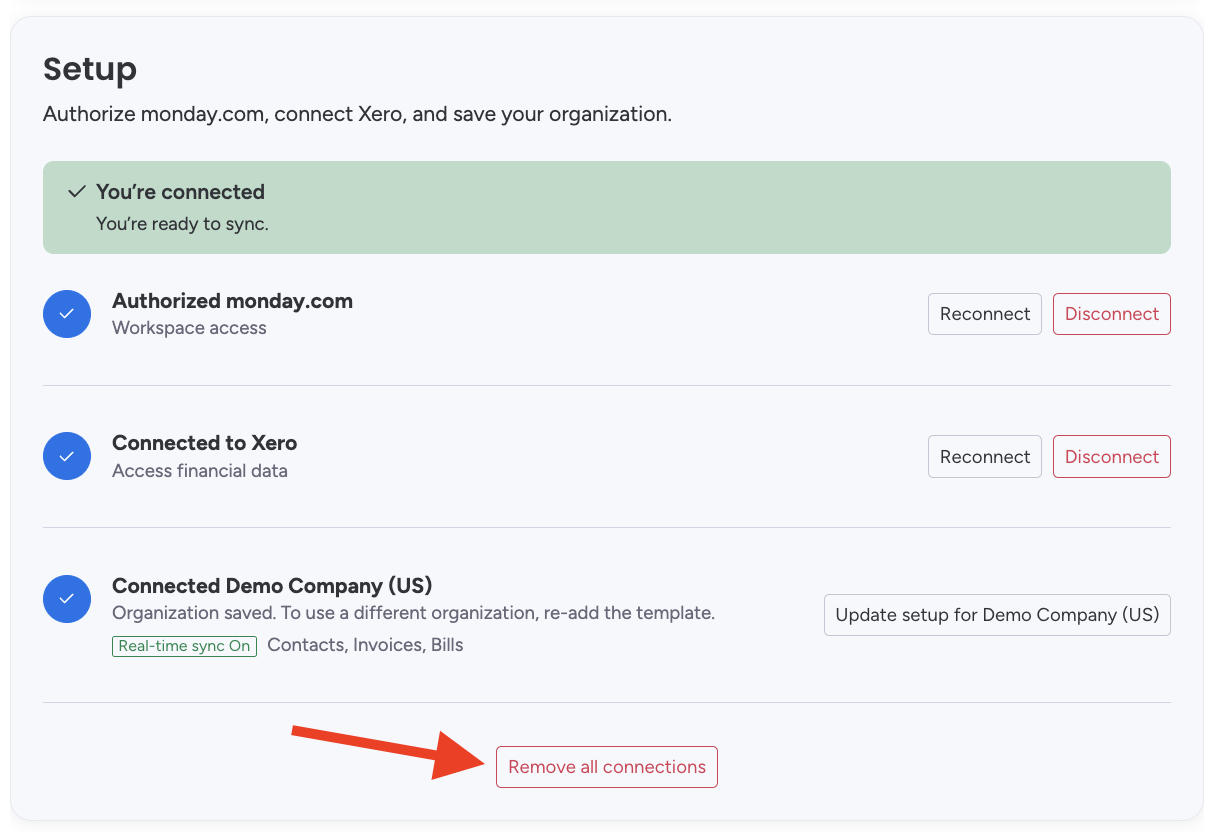Screen dimensions: 1214x832
Task: Click the Workspace access description
Action: tap(189, 328)
